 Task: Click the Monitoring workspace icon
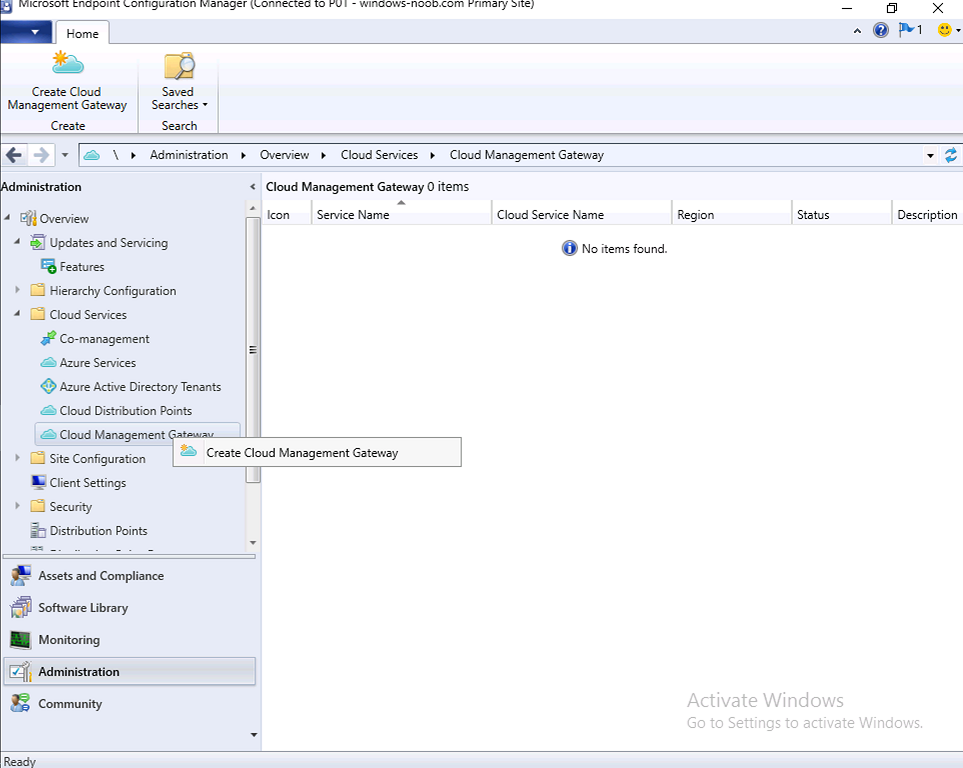click(20, 640)
